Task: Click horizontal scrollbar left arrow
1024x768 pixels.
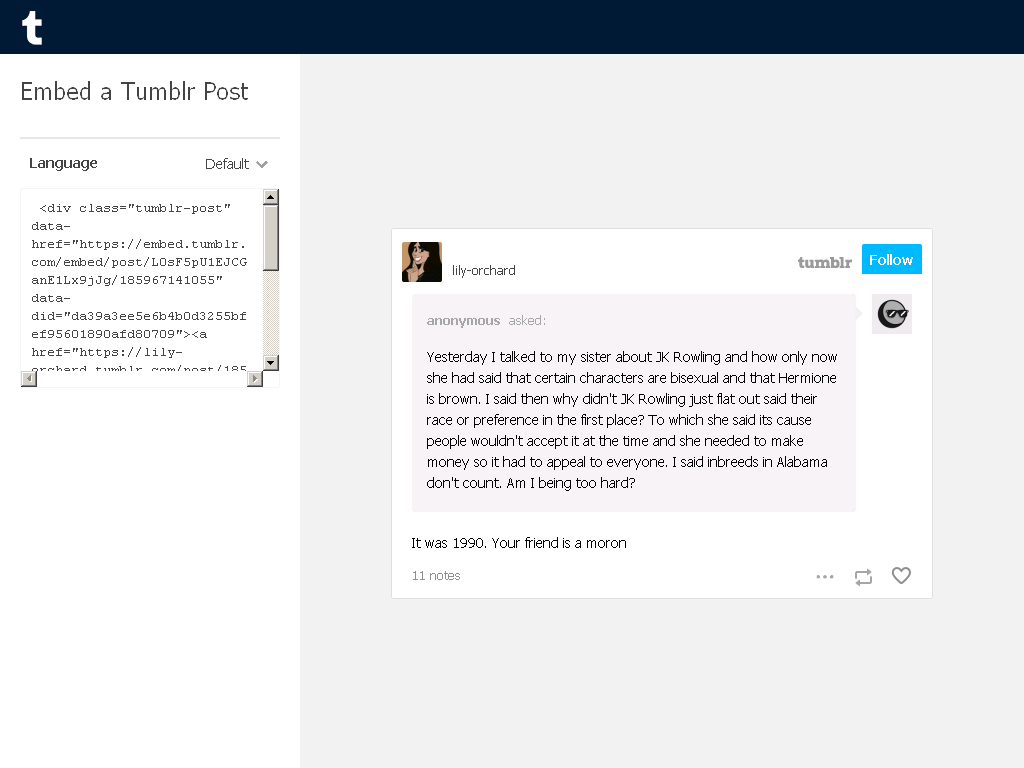Action: tap(29, 379)
